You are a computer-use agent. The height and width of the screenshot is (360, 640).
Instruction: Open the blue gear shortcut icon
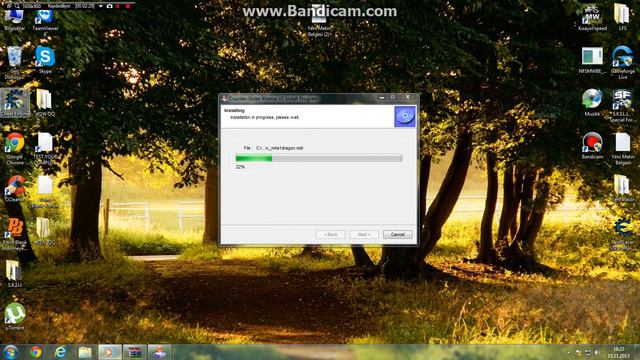622,233
